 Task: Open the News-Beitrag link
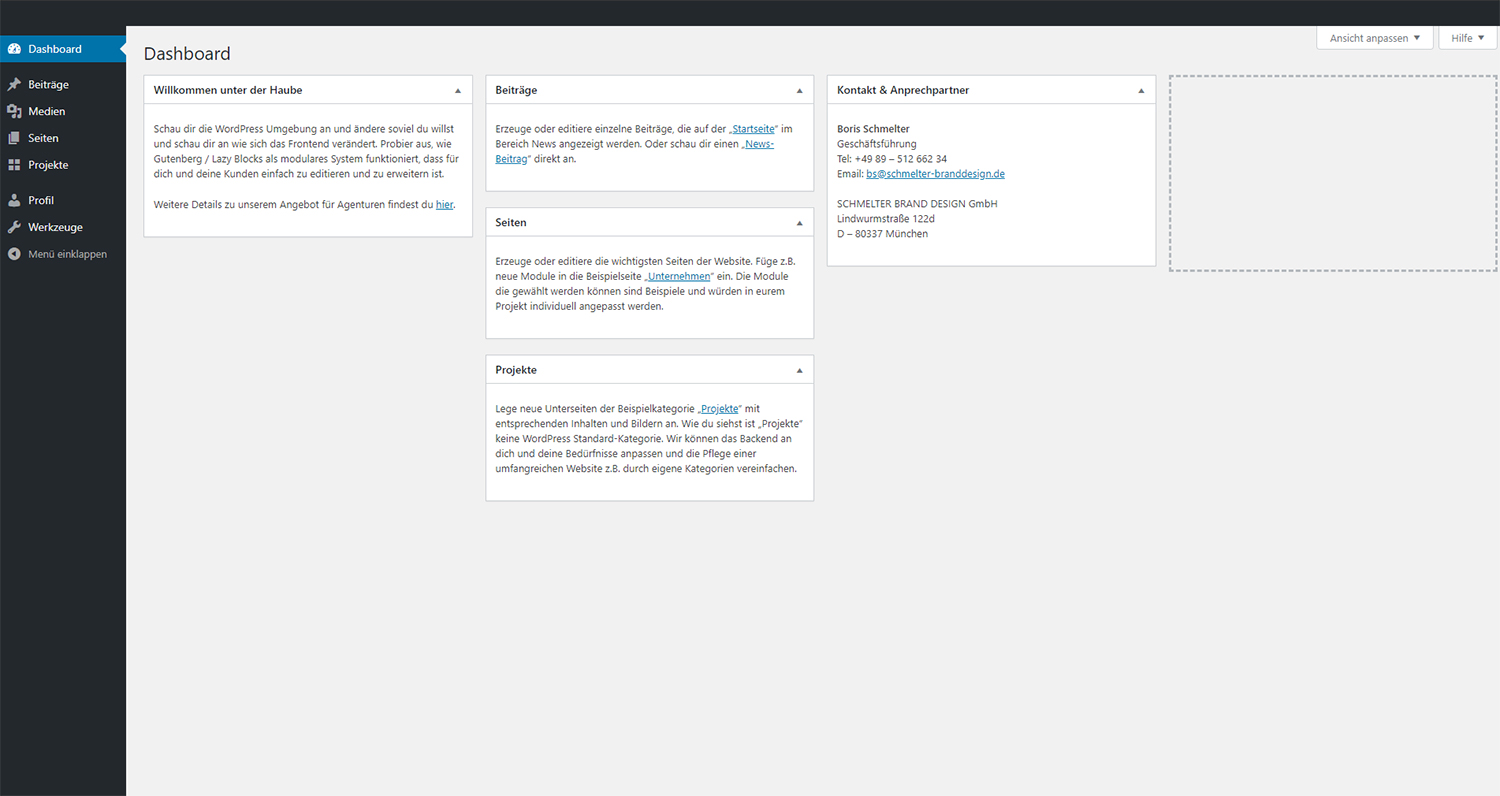(757, 144)
